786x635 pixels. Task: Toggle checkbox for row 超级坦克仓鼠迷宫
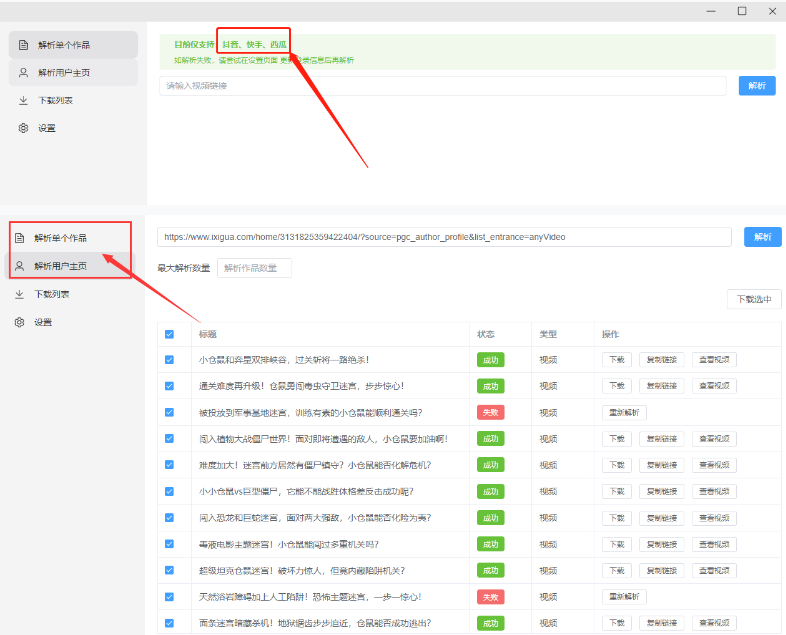(x=169, y=570)
